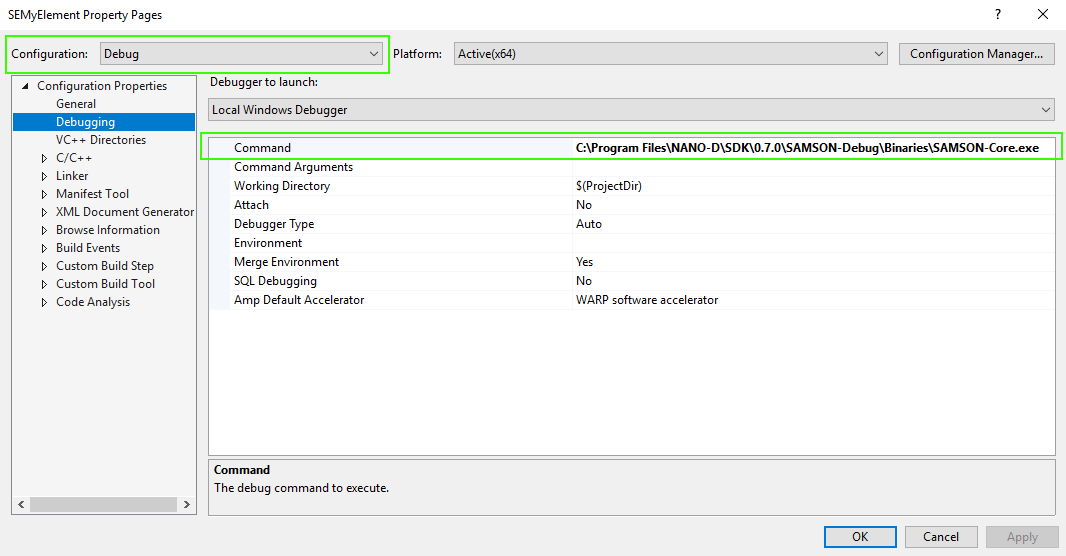Image resolution: width=1066 pixels, height=556 pixels.
Task: Expand the Manifest Tool node arrow
Action: coord(44,194)
